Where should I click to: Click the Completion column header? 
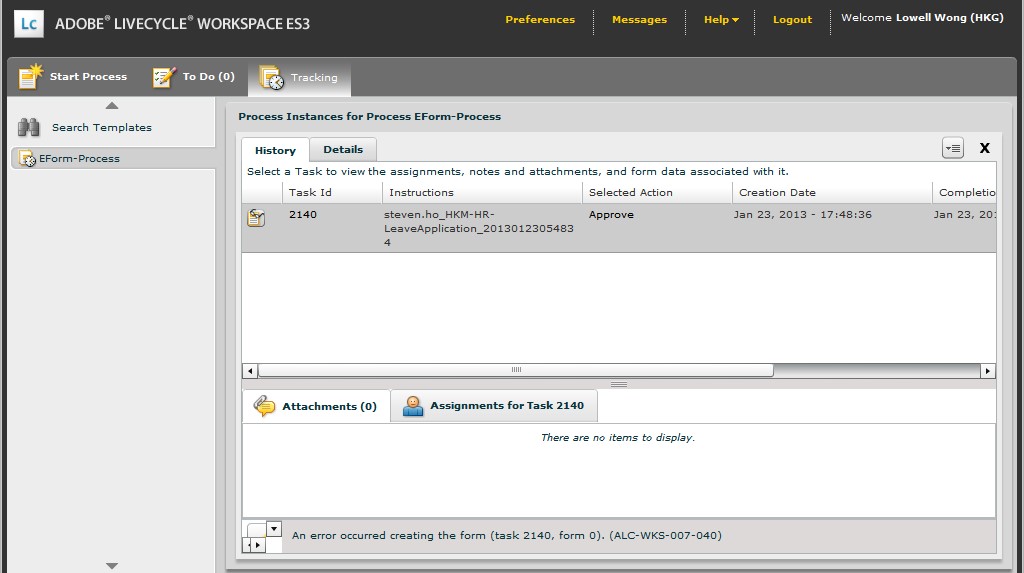(965, 193)
